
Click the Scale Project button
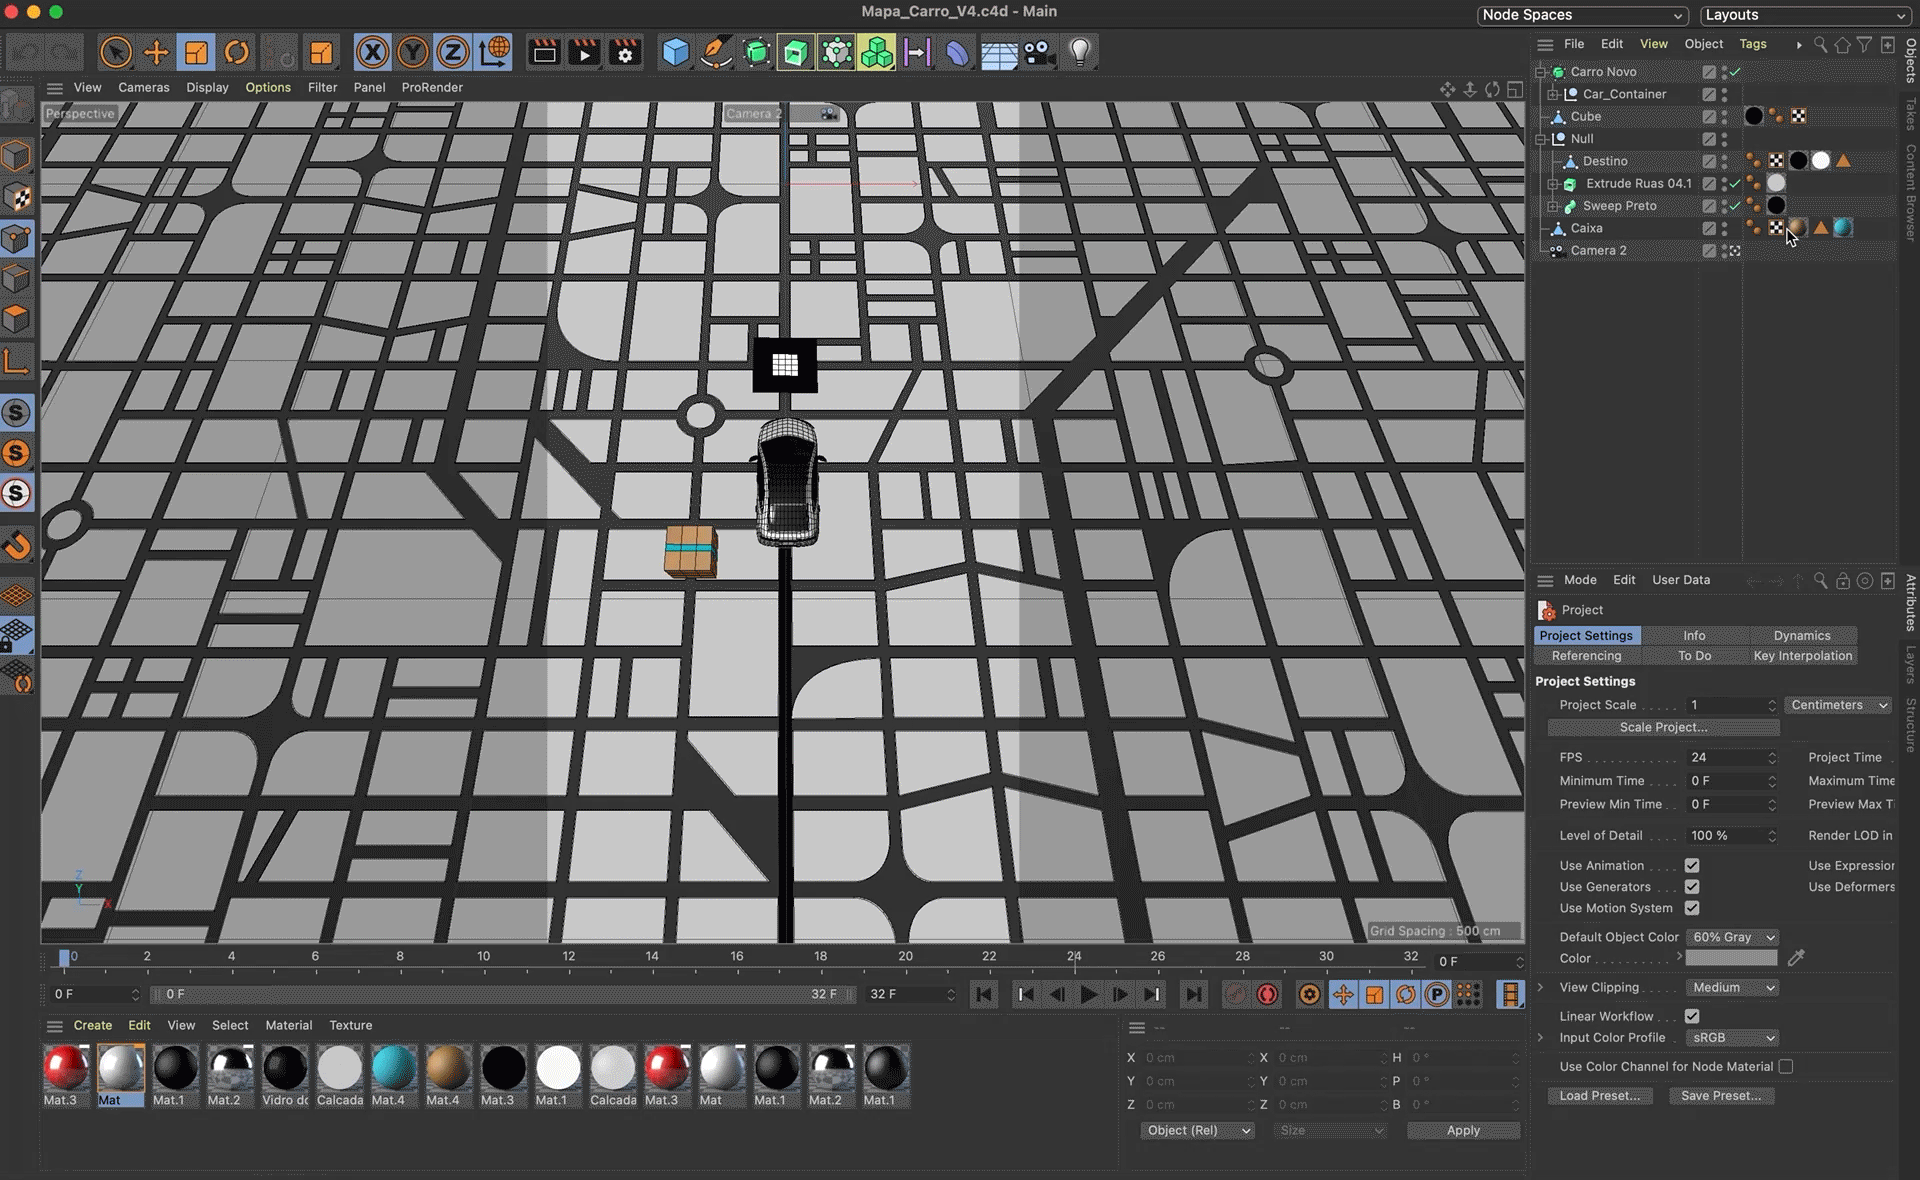(1663, 727)
